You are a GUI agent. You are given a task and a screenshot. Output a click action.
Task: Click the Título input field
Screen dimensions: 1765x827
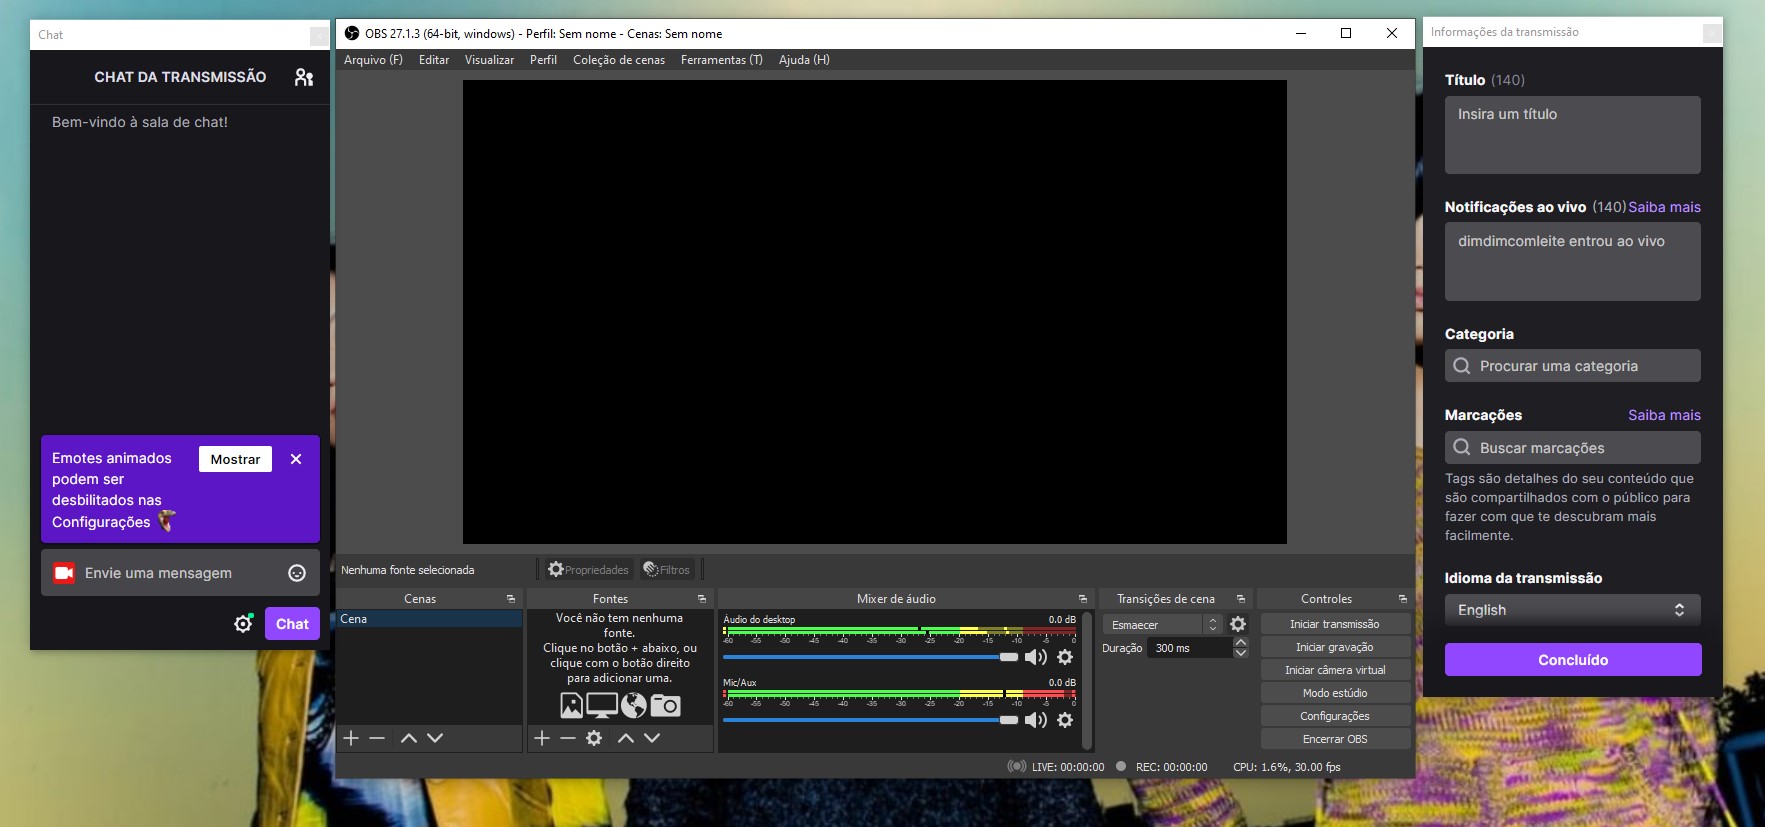point(1572,135)
